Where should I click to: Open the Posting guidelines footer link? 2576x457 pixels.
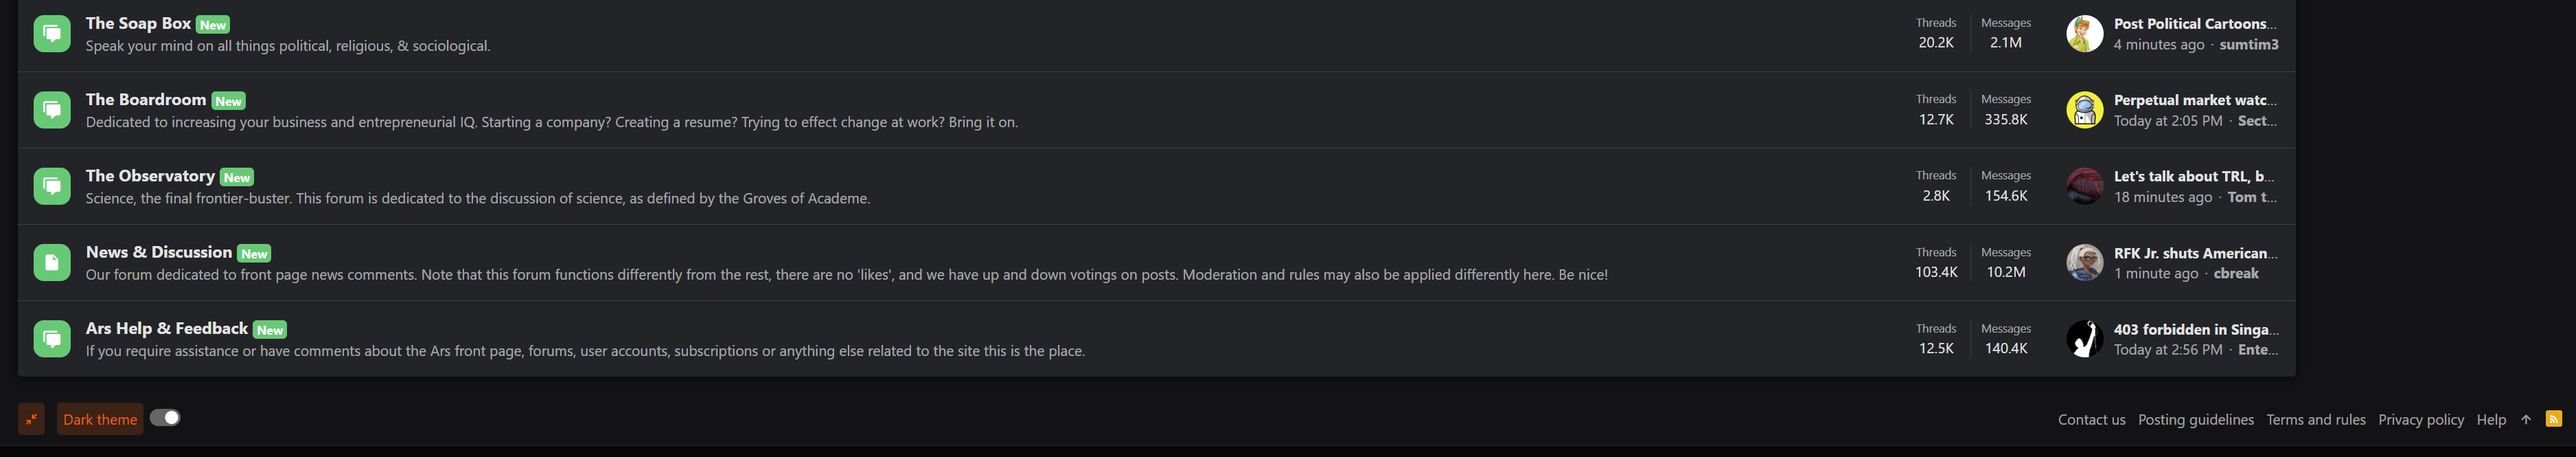(x=2195, y=420)
